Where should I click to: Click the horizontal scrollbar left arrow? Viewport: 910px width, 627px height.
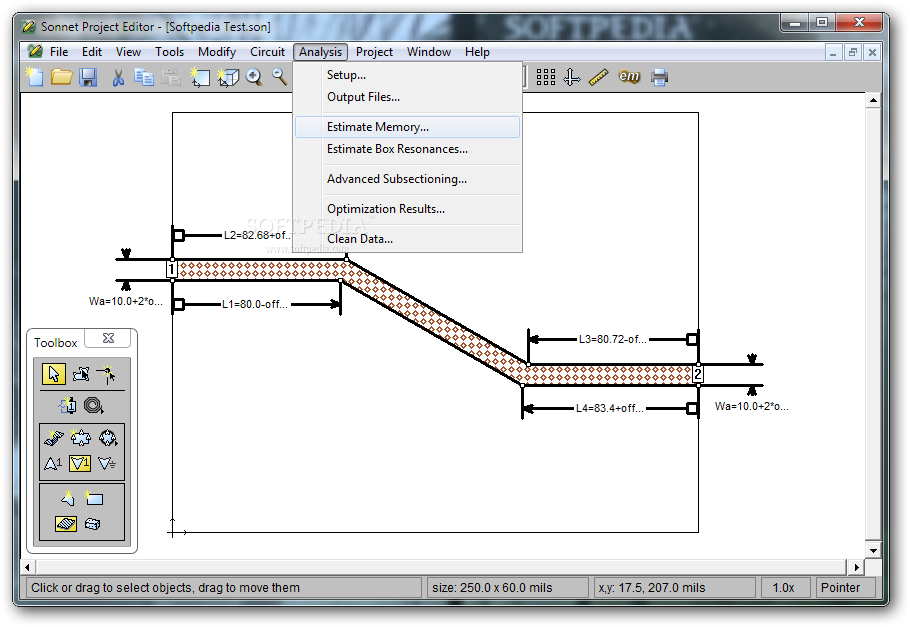pos(28,567)
